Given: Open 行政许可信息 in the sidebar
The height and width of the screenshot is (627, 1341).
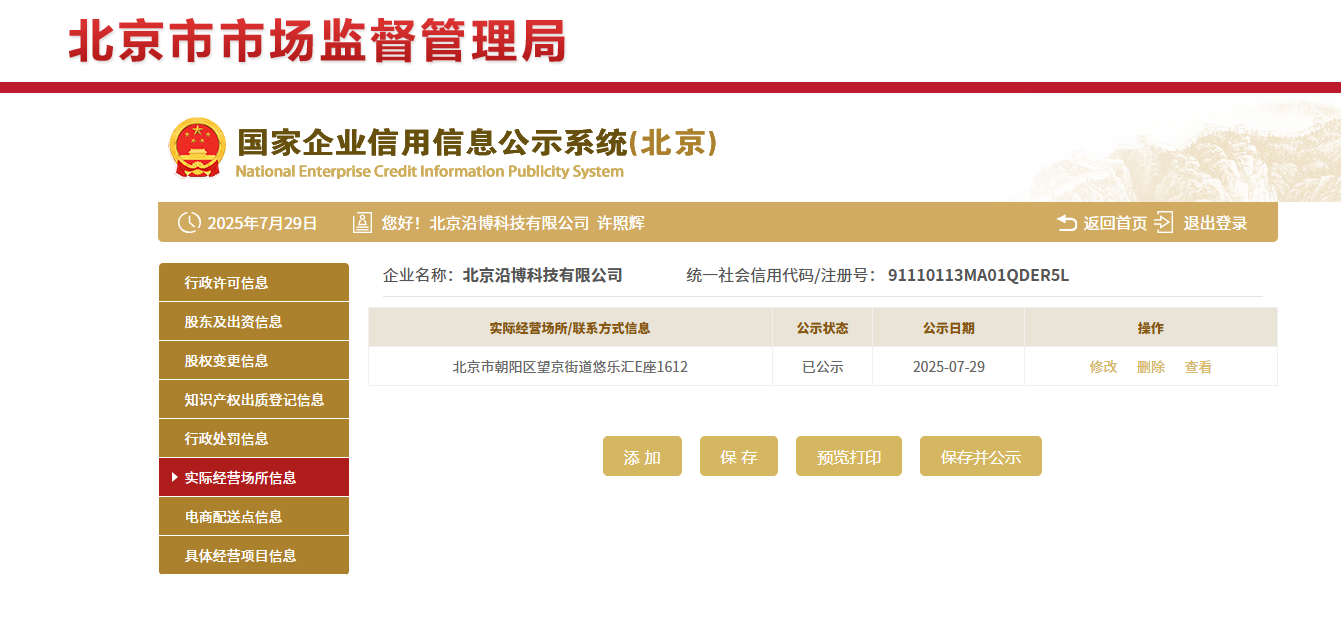Looking at the screenshot, I should tap(254, 282).
